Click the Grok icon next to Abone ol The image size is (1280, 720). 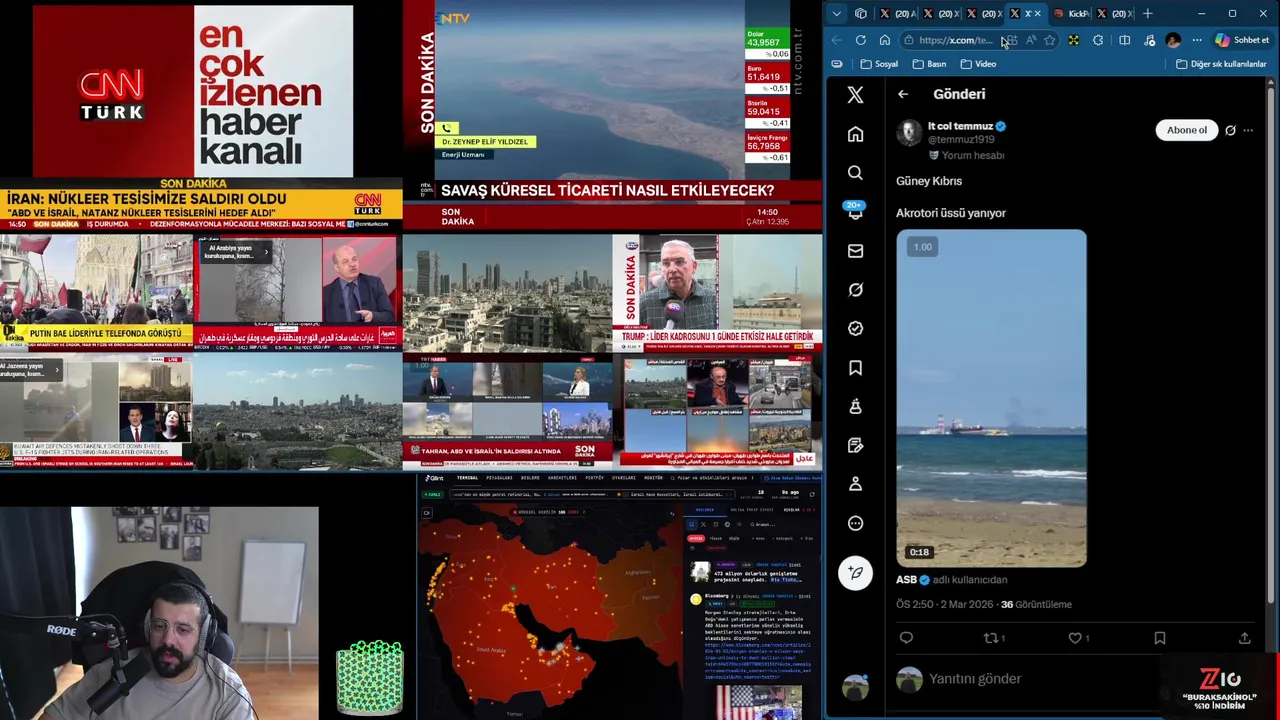pos(1230,130)
